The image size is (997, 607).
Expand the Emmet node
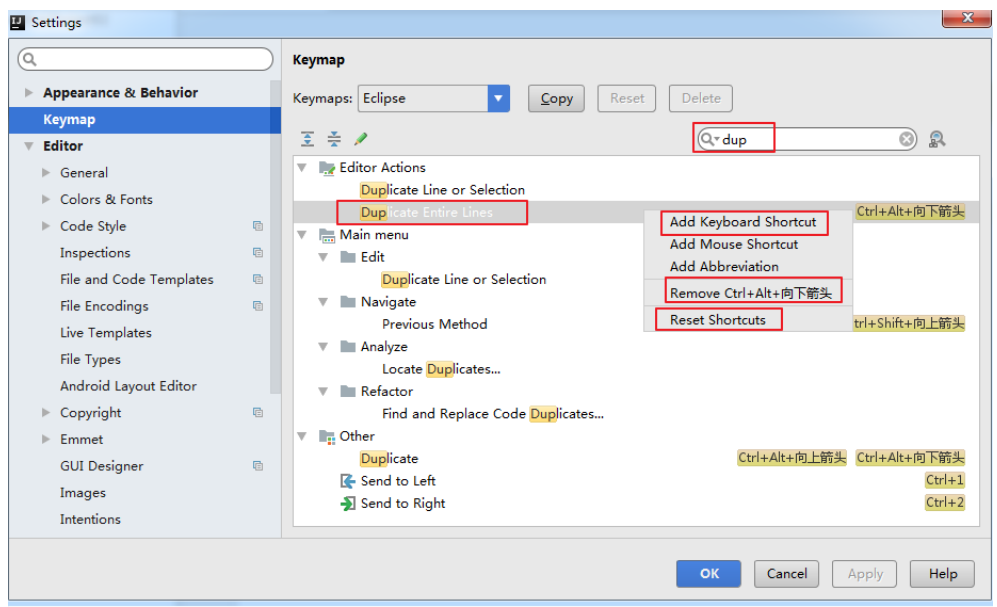point(46,439)
